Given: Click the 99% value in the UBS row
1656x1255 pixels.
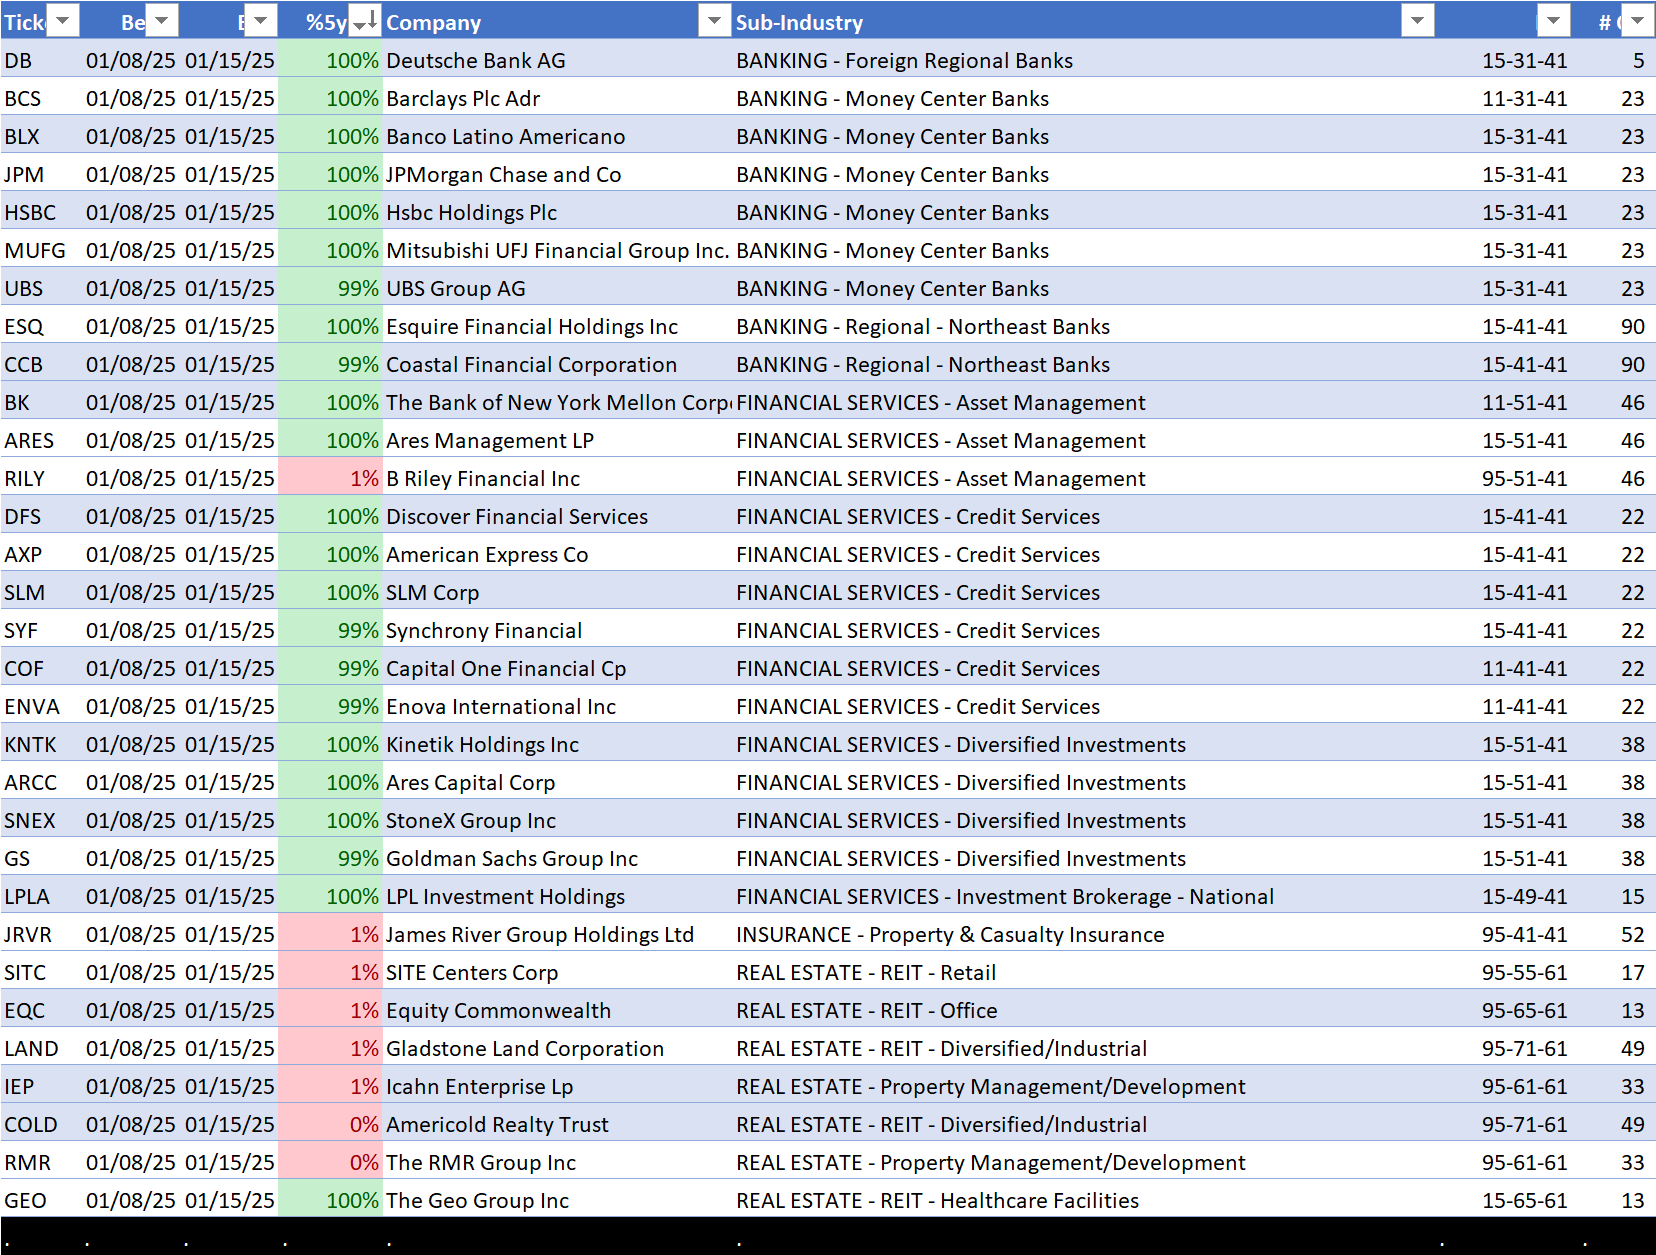Looking at the screenshot, I should [330, 289].
